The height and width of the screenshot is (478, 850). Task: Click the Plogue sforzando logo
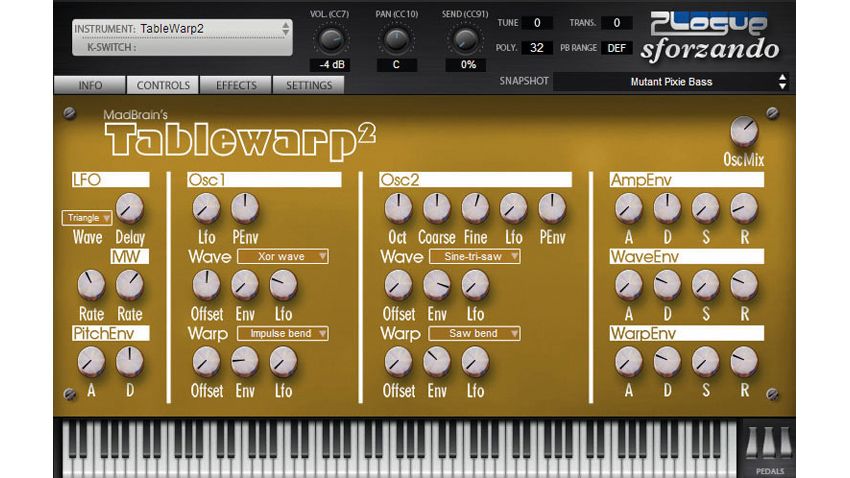710,35
